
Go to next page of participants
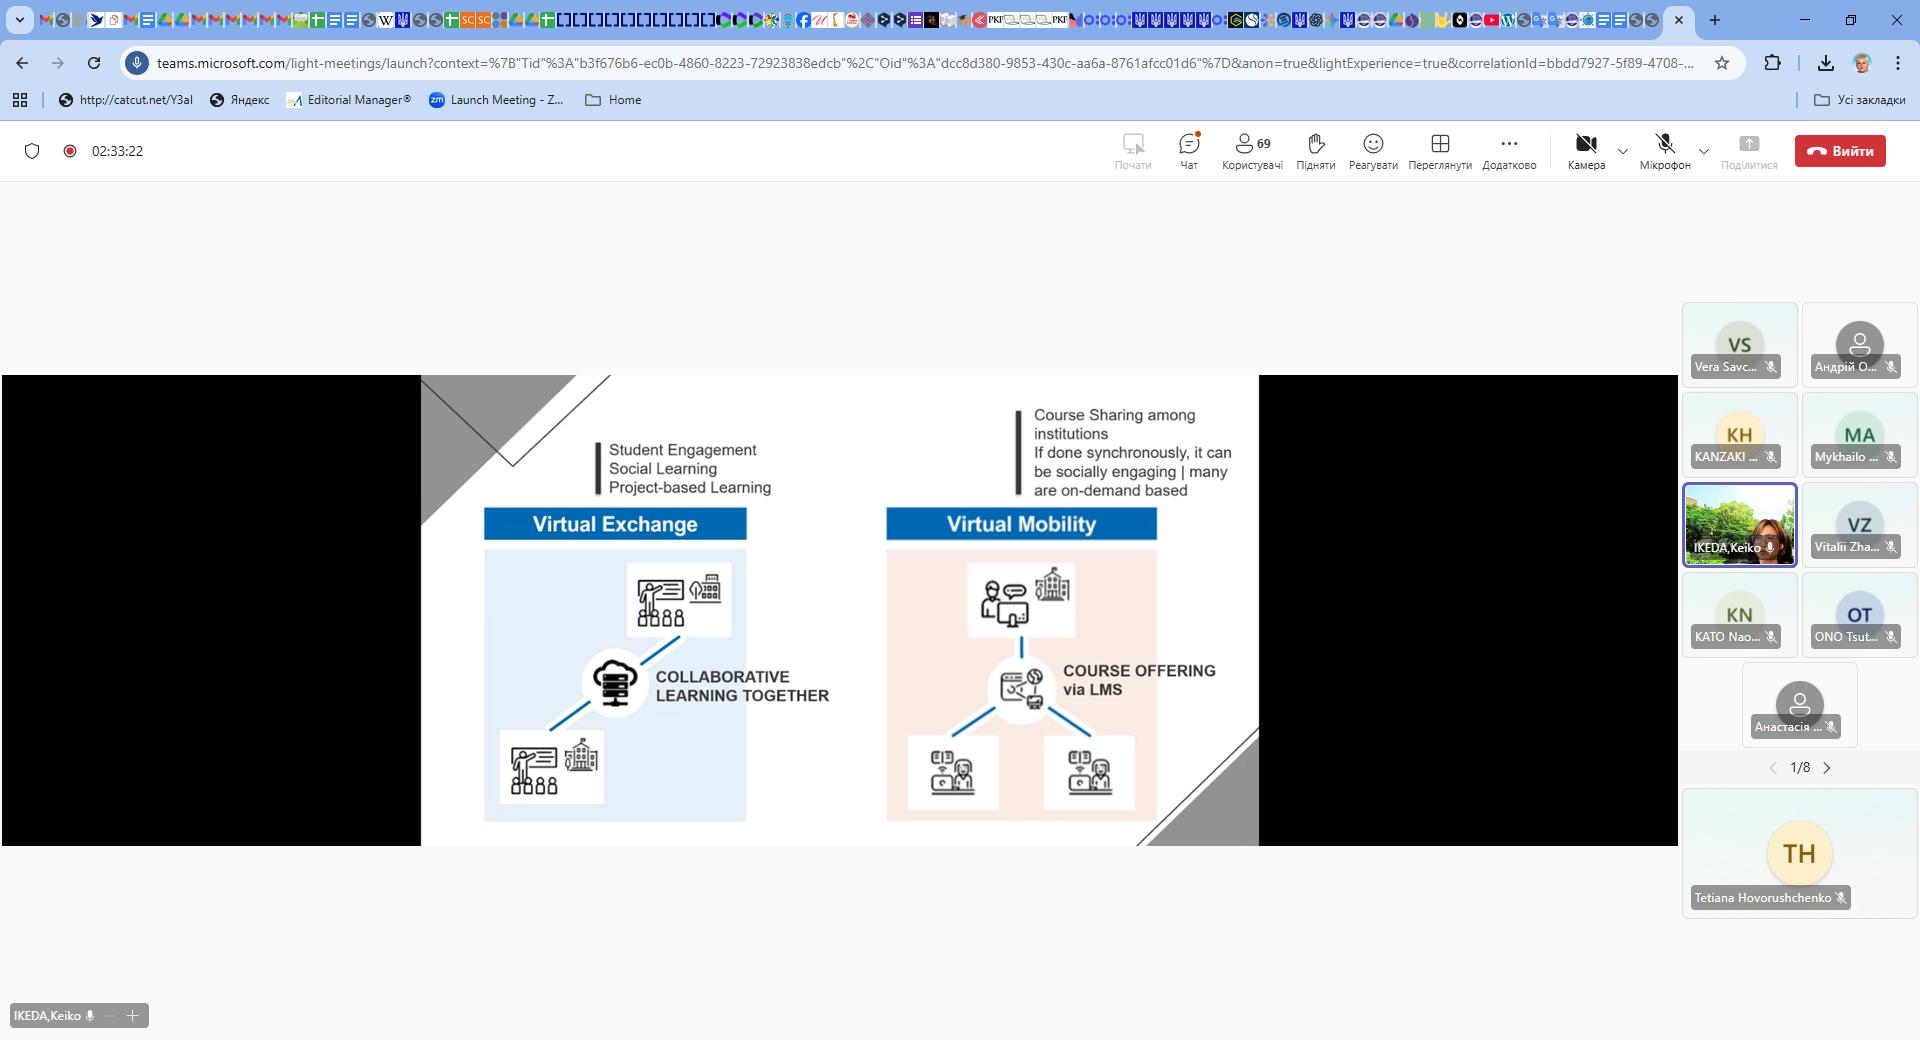pyautogui.click(x=1827, y=768)
